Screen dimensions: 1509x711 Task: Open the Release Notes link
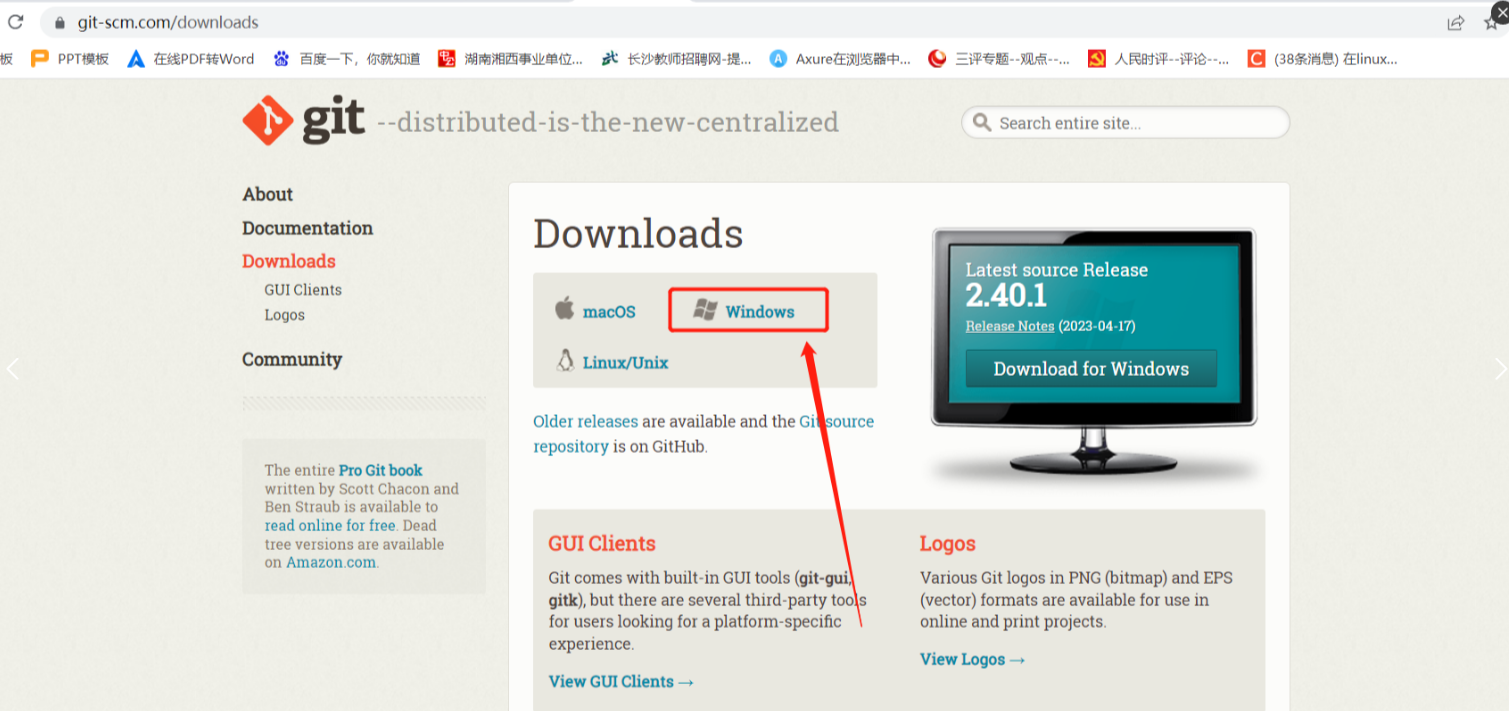coord(1010,326)
